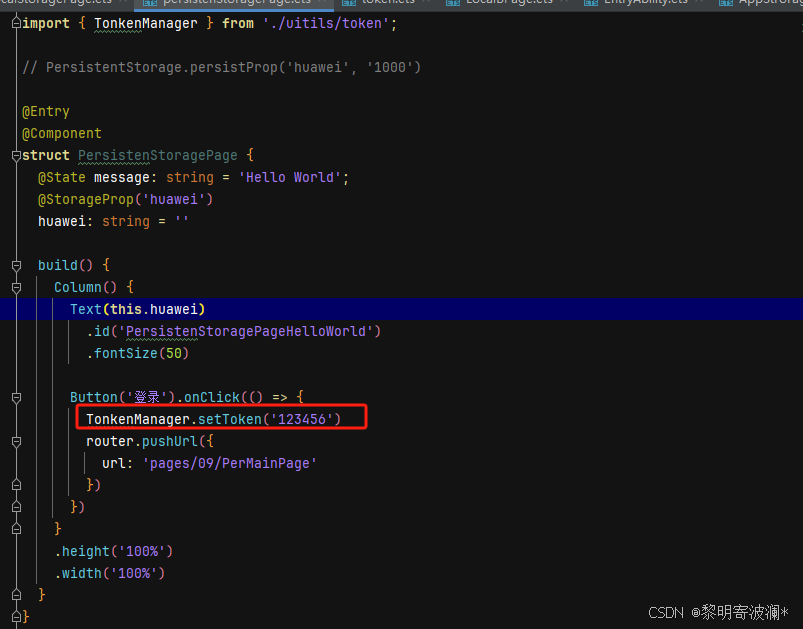Screen dimensions: 803x629
Task: Click the build() method name
Action: point(58,265)
